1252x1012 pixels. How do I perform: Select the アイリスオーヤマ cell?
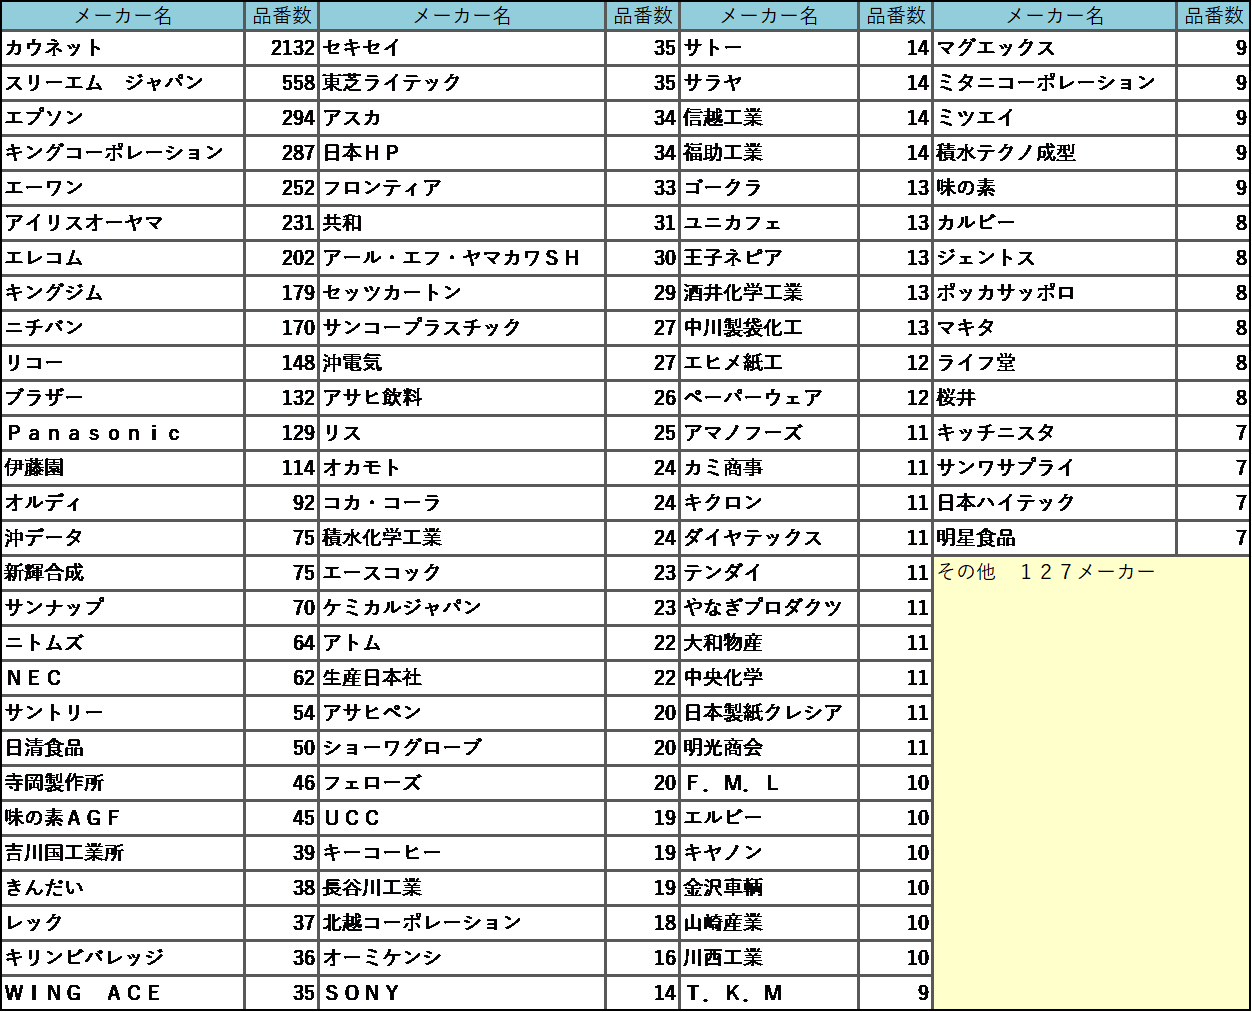[123, 223]
